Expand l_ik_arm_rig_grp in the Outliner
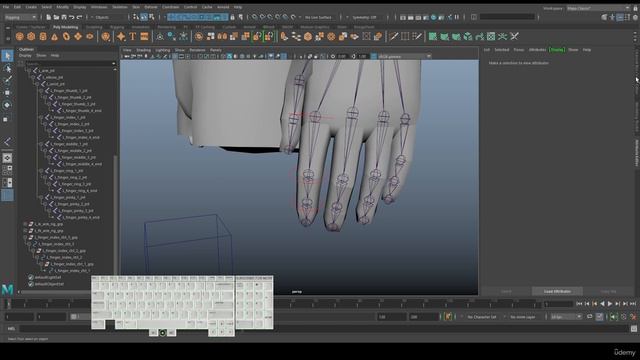 click(x=25, y=224)
